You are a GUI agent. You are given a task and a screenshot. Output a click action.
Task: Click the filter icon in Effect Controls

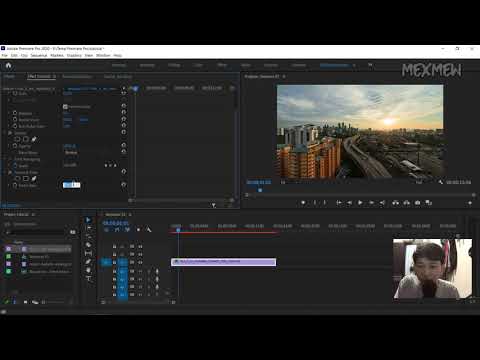pyautogui.click(x=214, y=205)
